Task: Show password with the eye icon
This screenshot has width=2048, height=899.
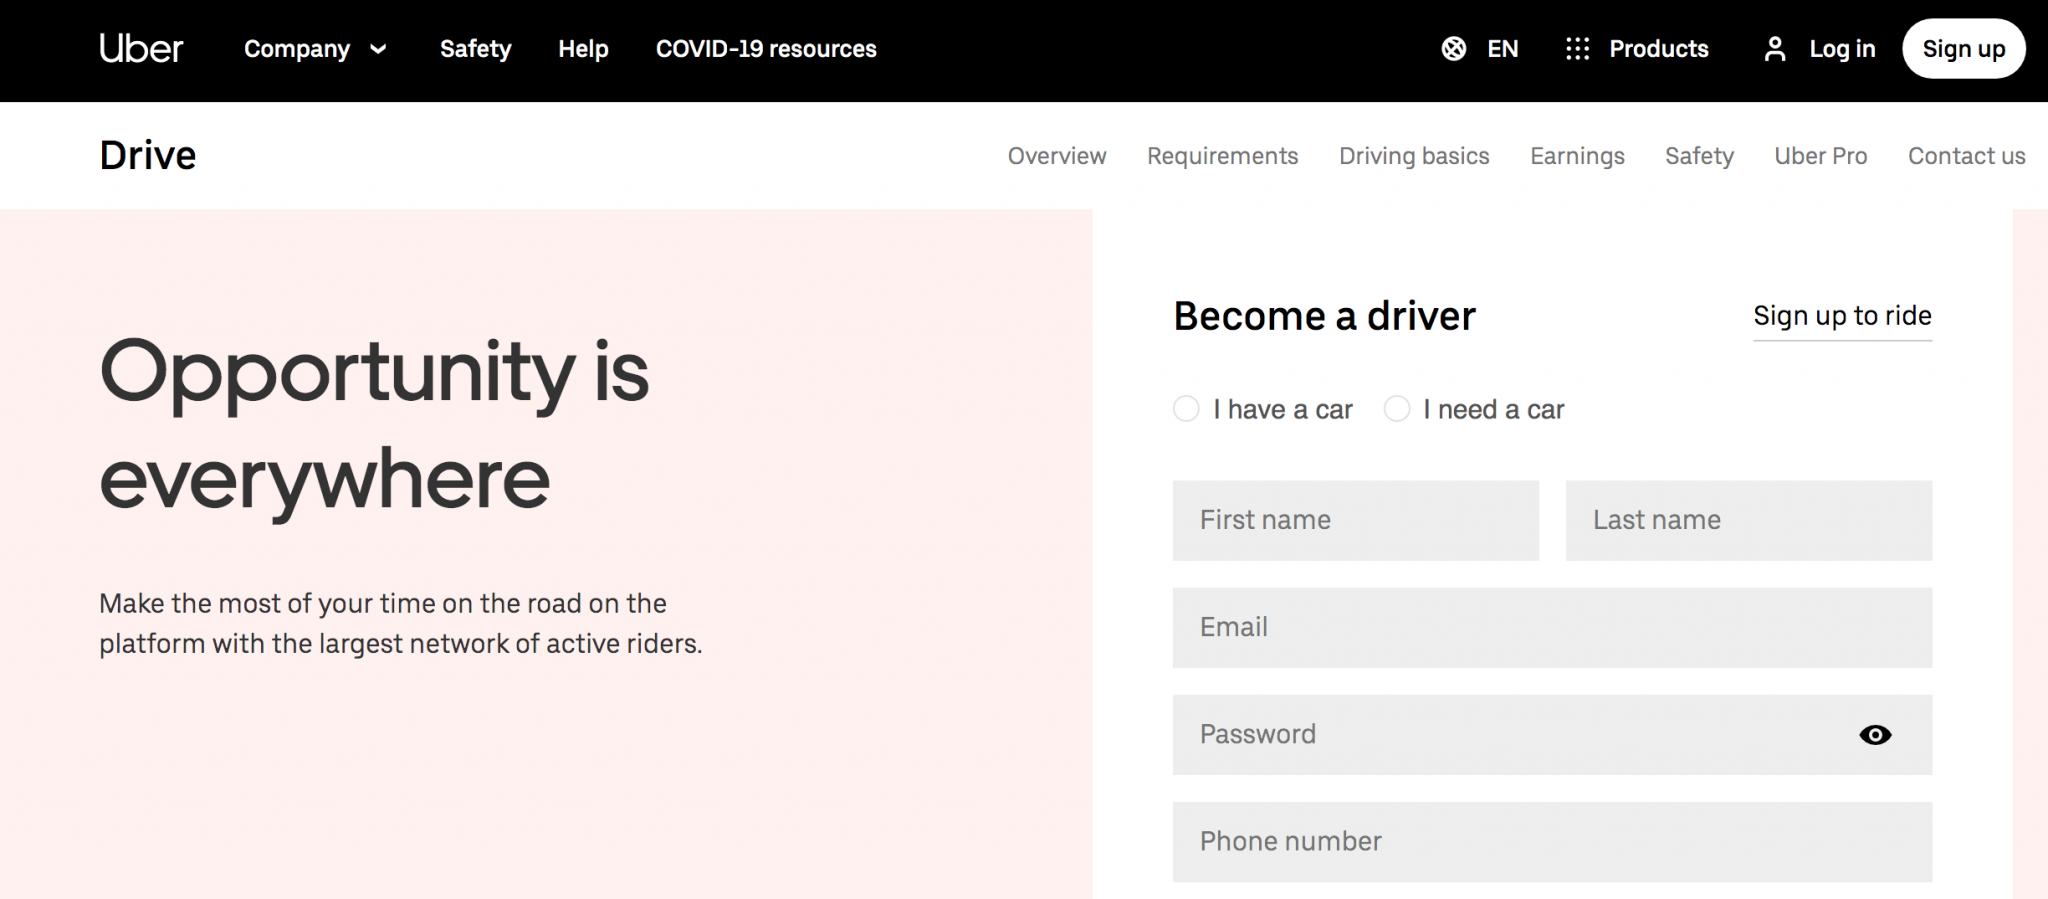Action: pyautogui.click(x=1875, y=735)
